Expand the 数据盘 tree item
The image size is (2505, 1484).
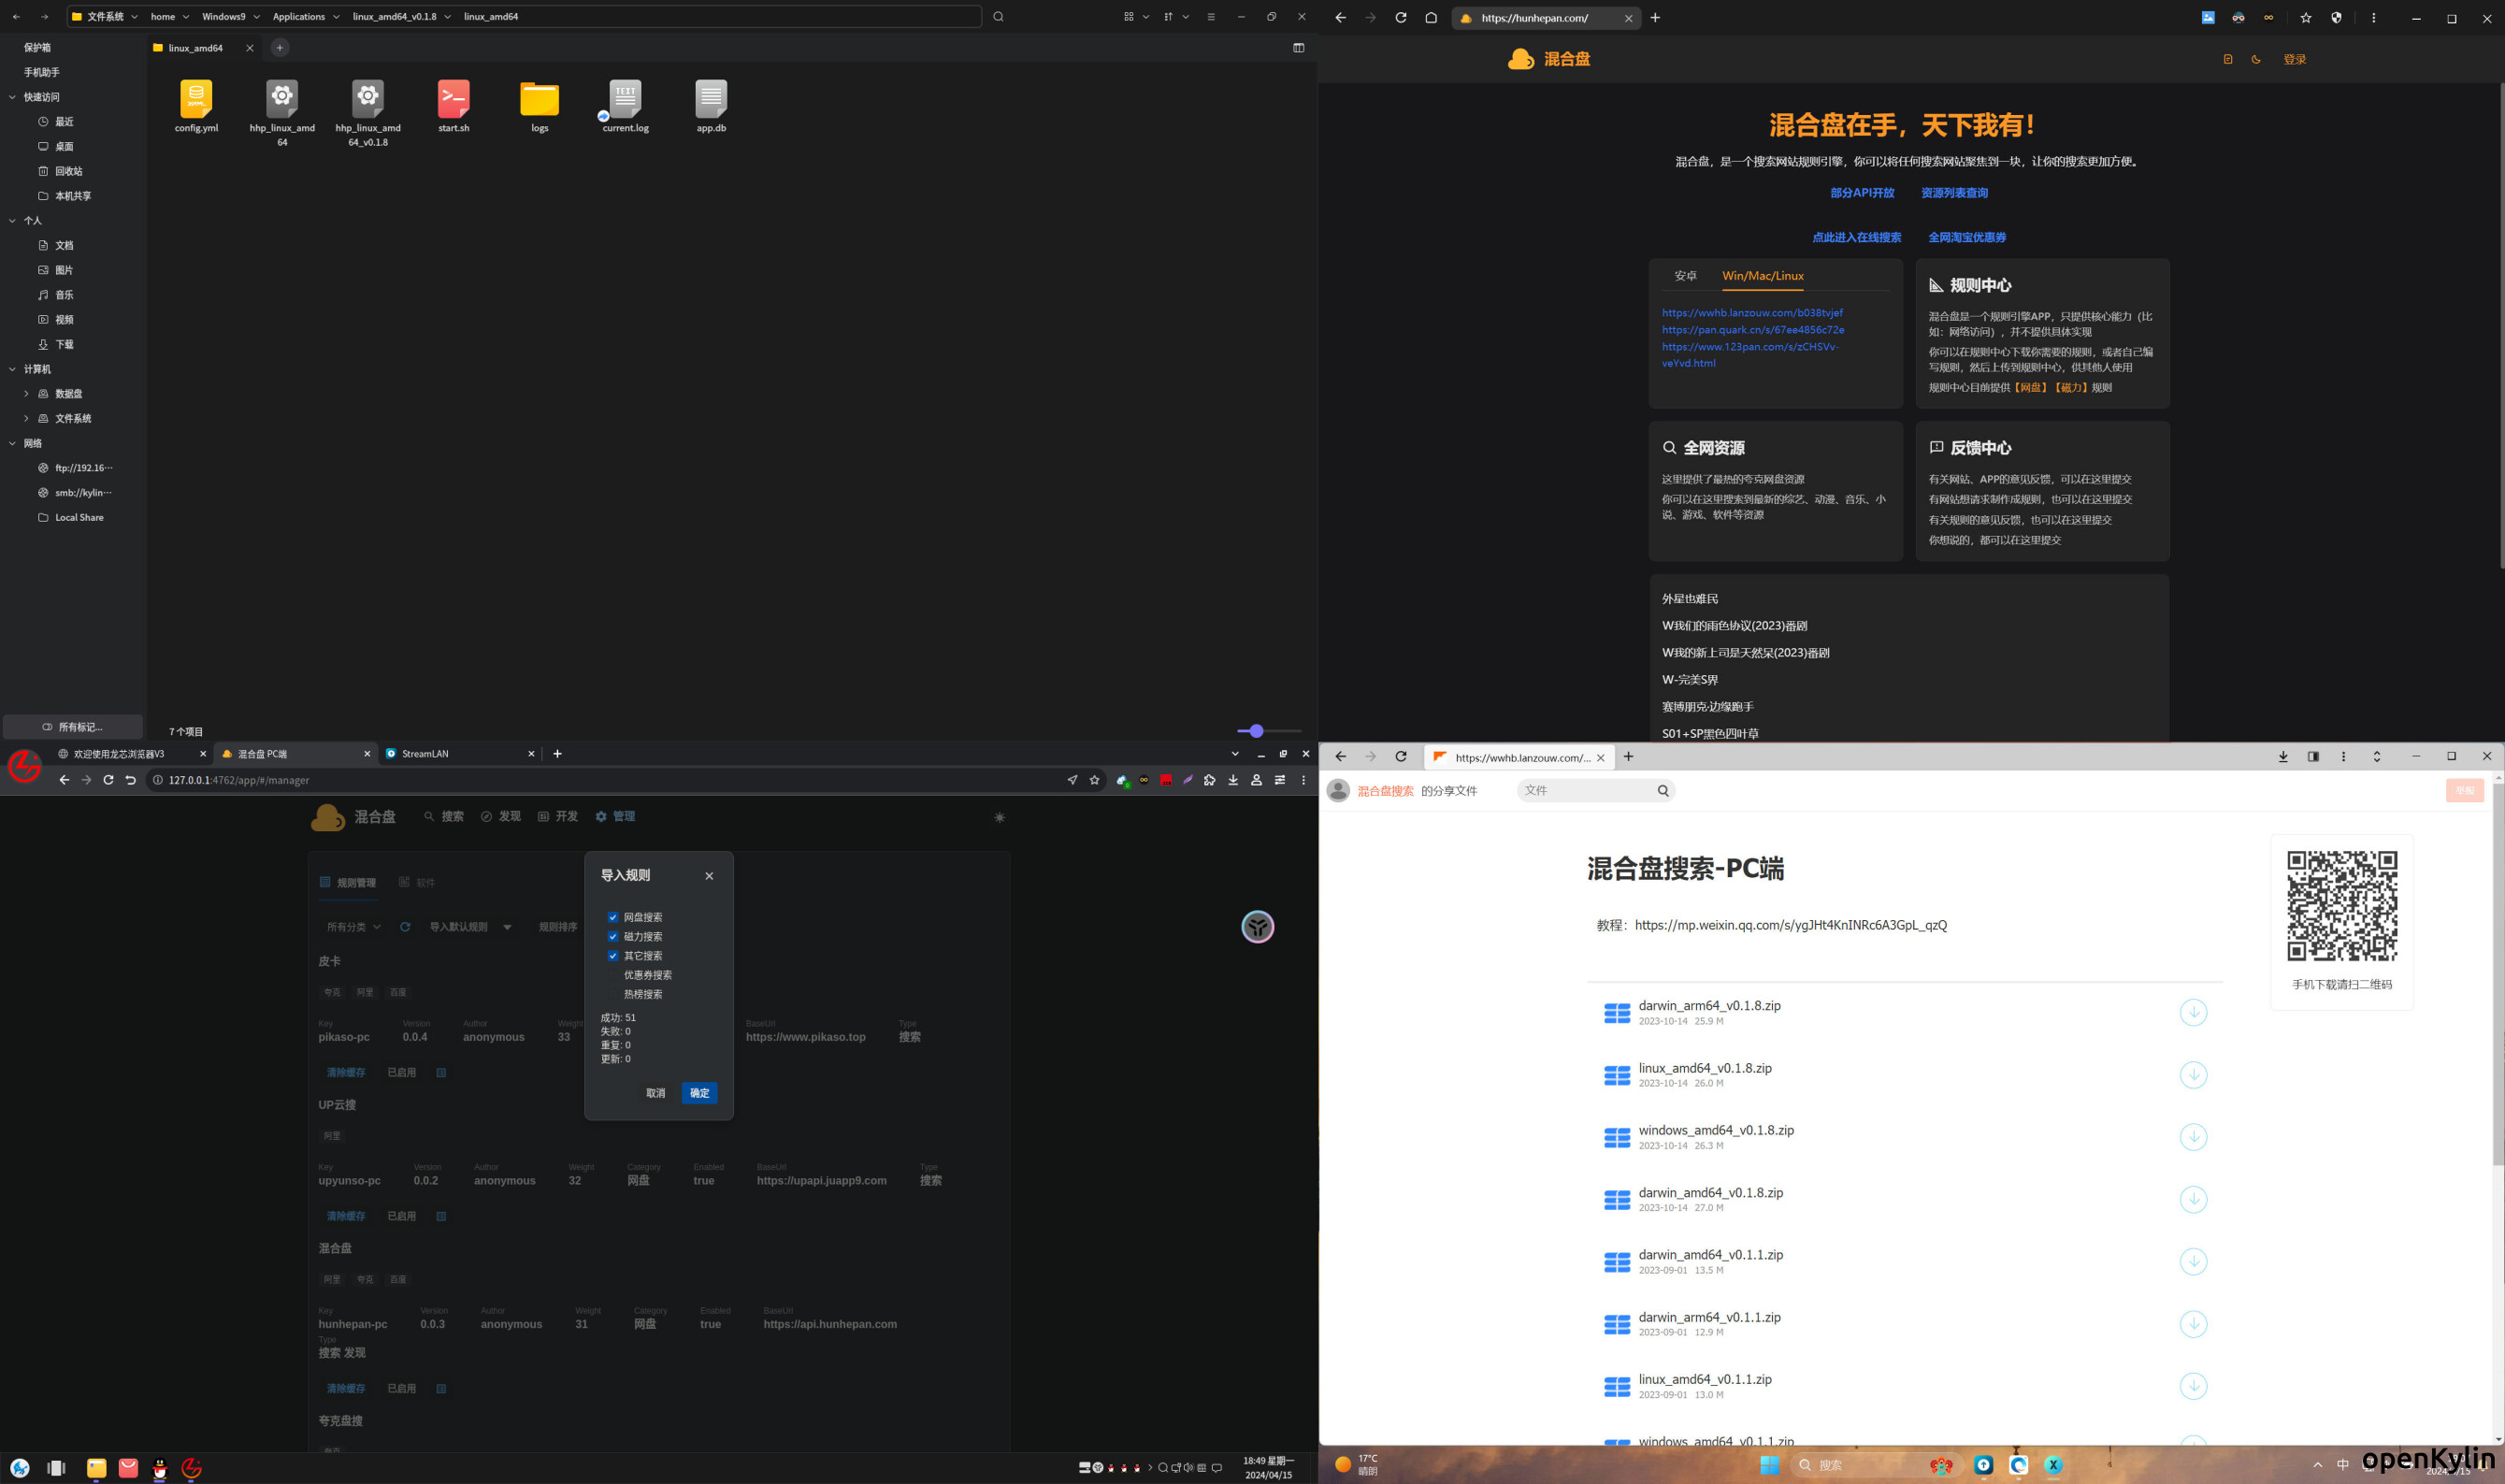26,394
